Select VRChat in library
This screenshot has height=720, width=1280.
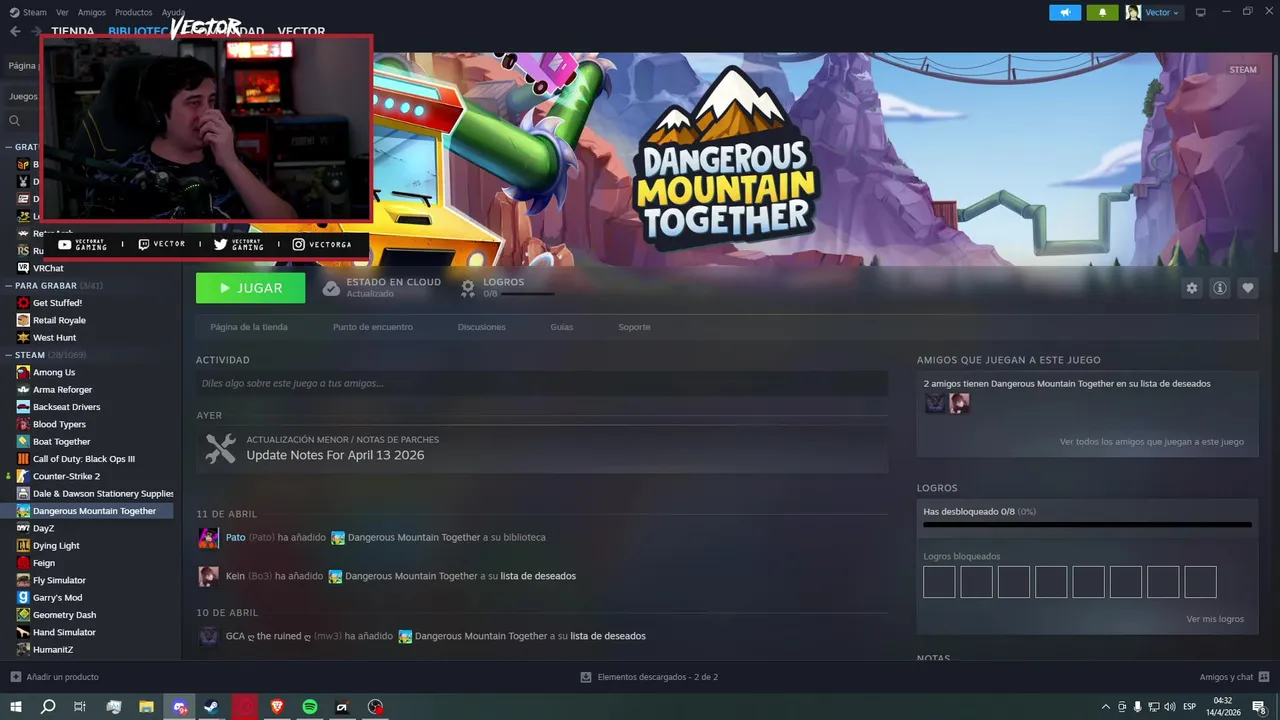tap(48, 268)
